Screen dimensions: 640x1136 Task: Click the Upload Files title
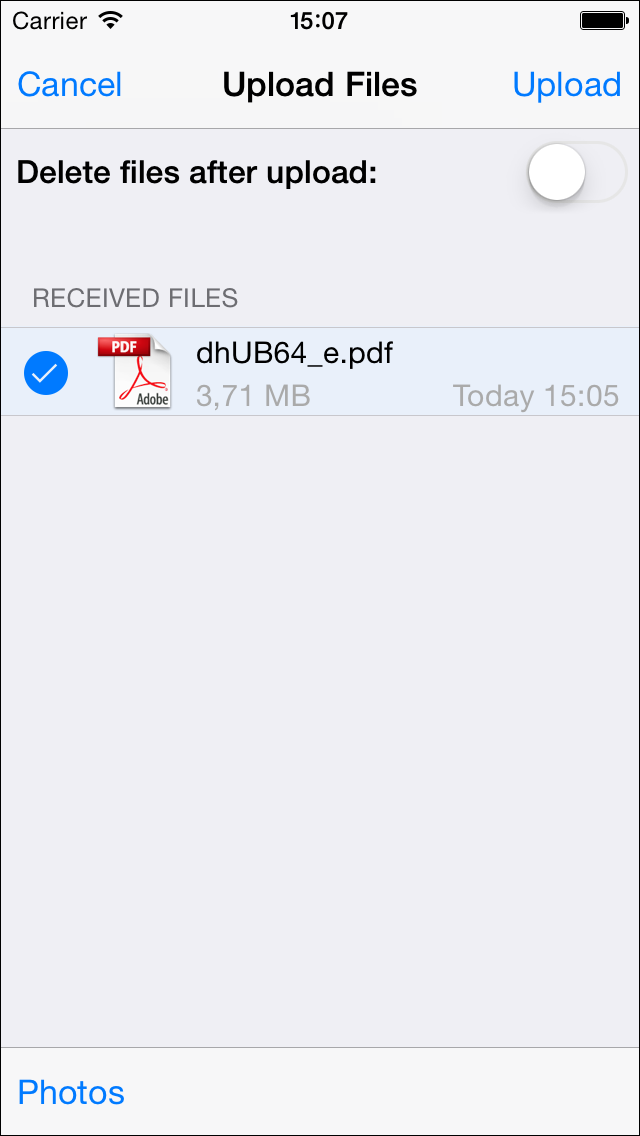coord(320,85)
